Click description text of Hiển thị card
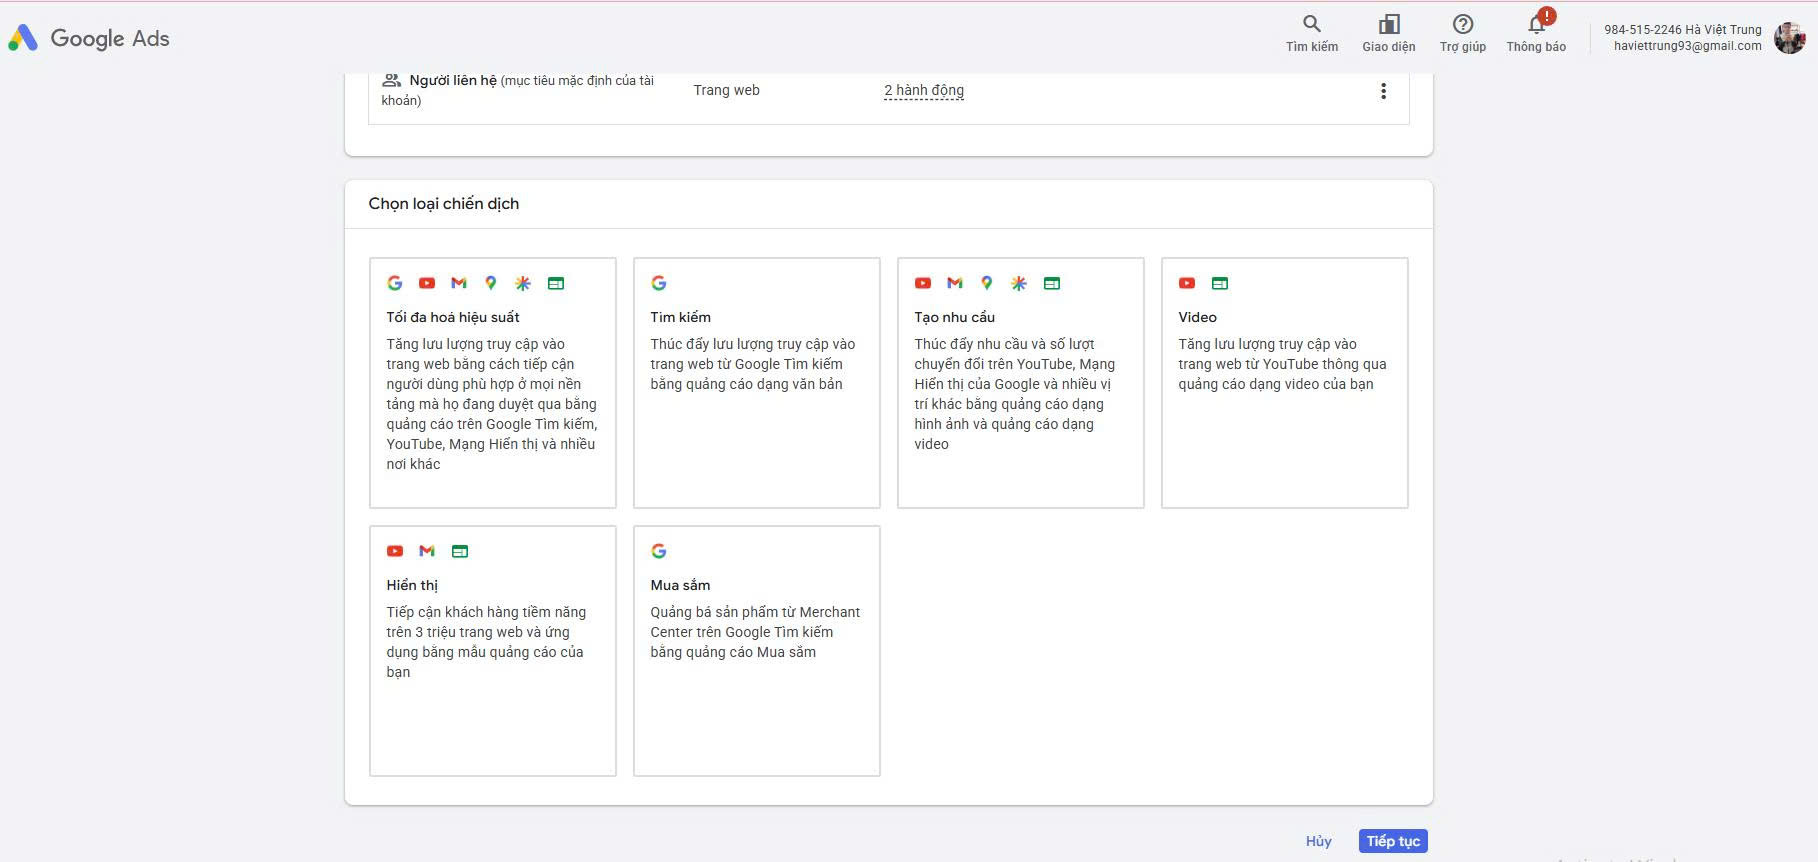The image size is (1818, 862). (x=486, y=642)
